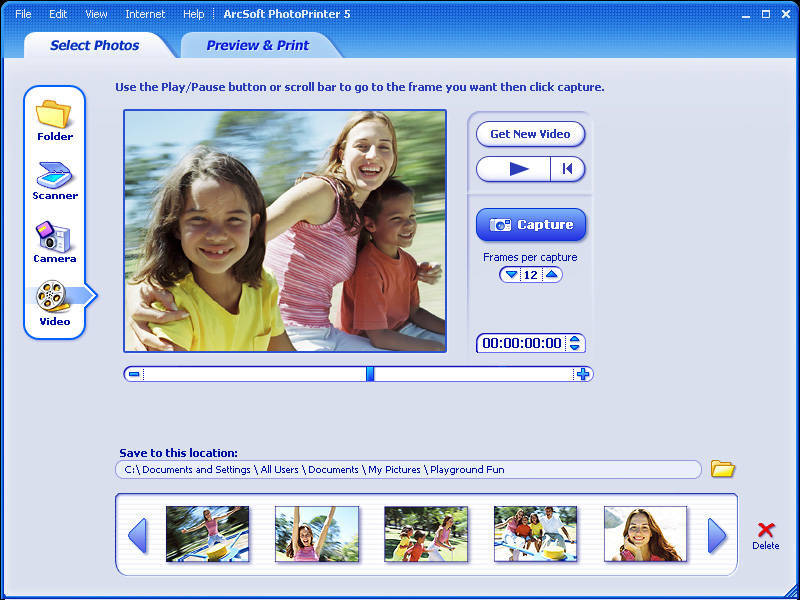Click the timecode field 00:00:00:00
Image resolution: width=800 pixels, height=600 pixels.
[521, 343]
